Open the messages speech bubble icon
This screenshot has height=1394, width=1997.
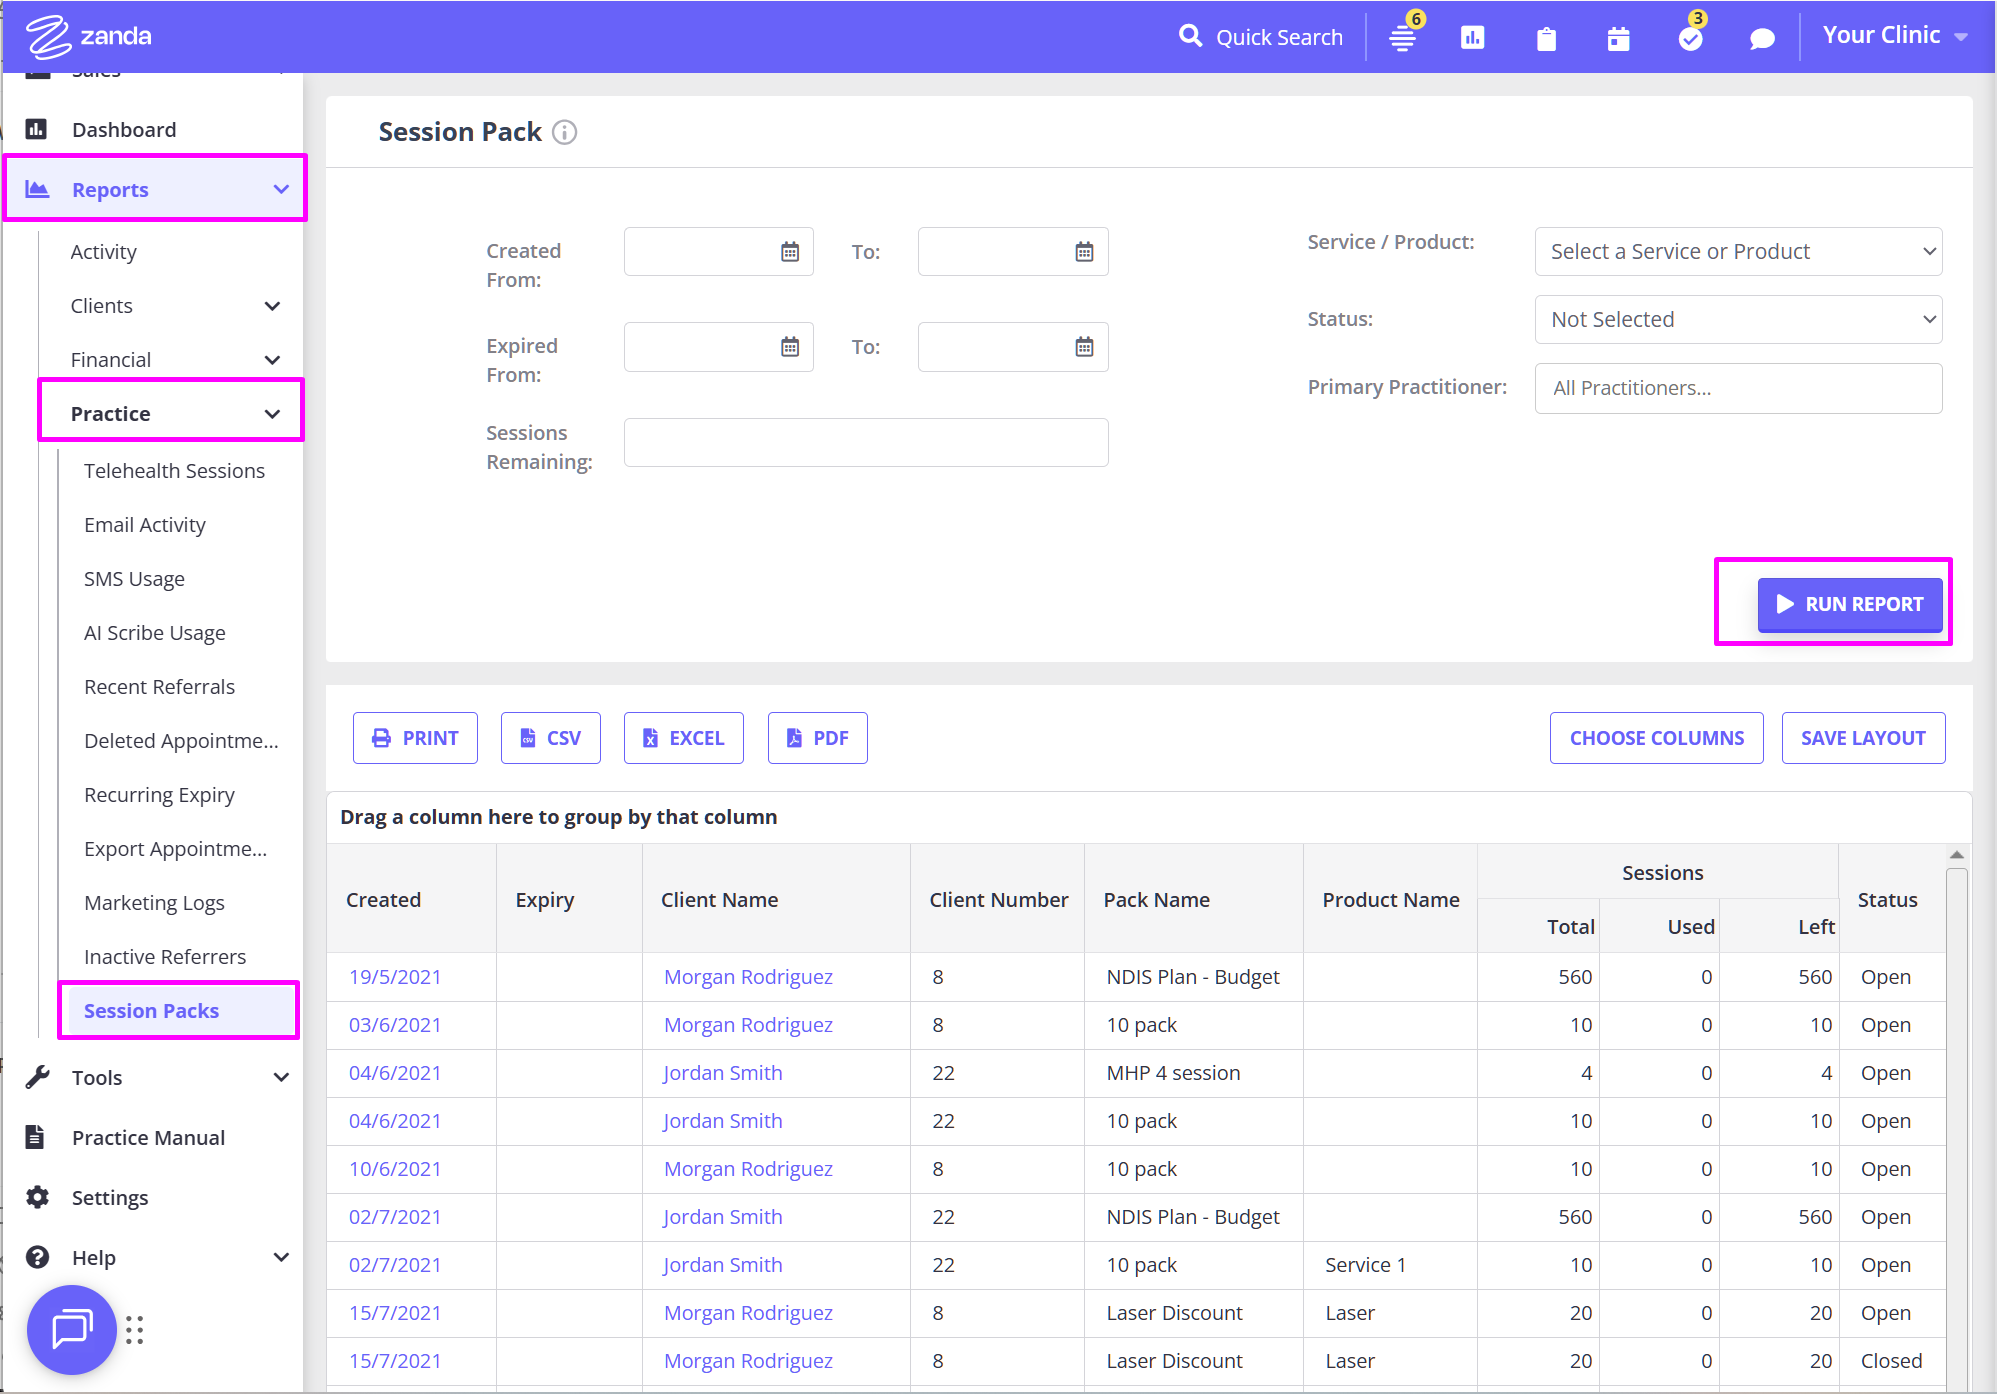point(1762,39)
